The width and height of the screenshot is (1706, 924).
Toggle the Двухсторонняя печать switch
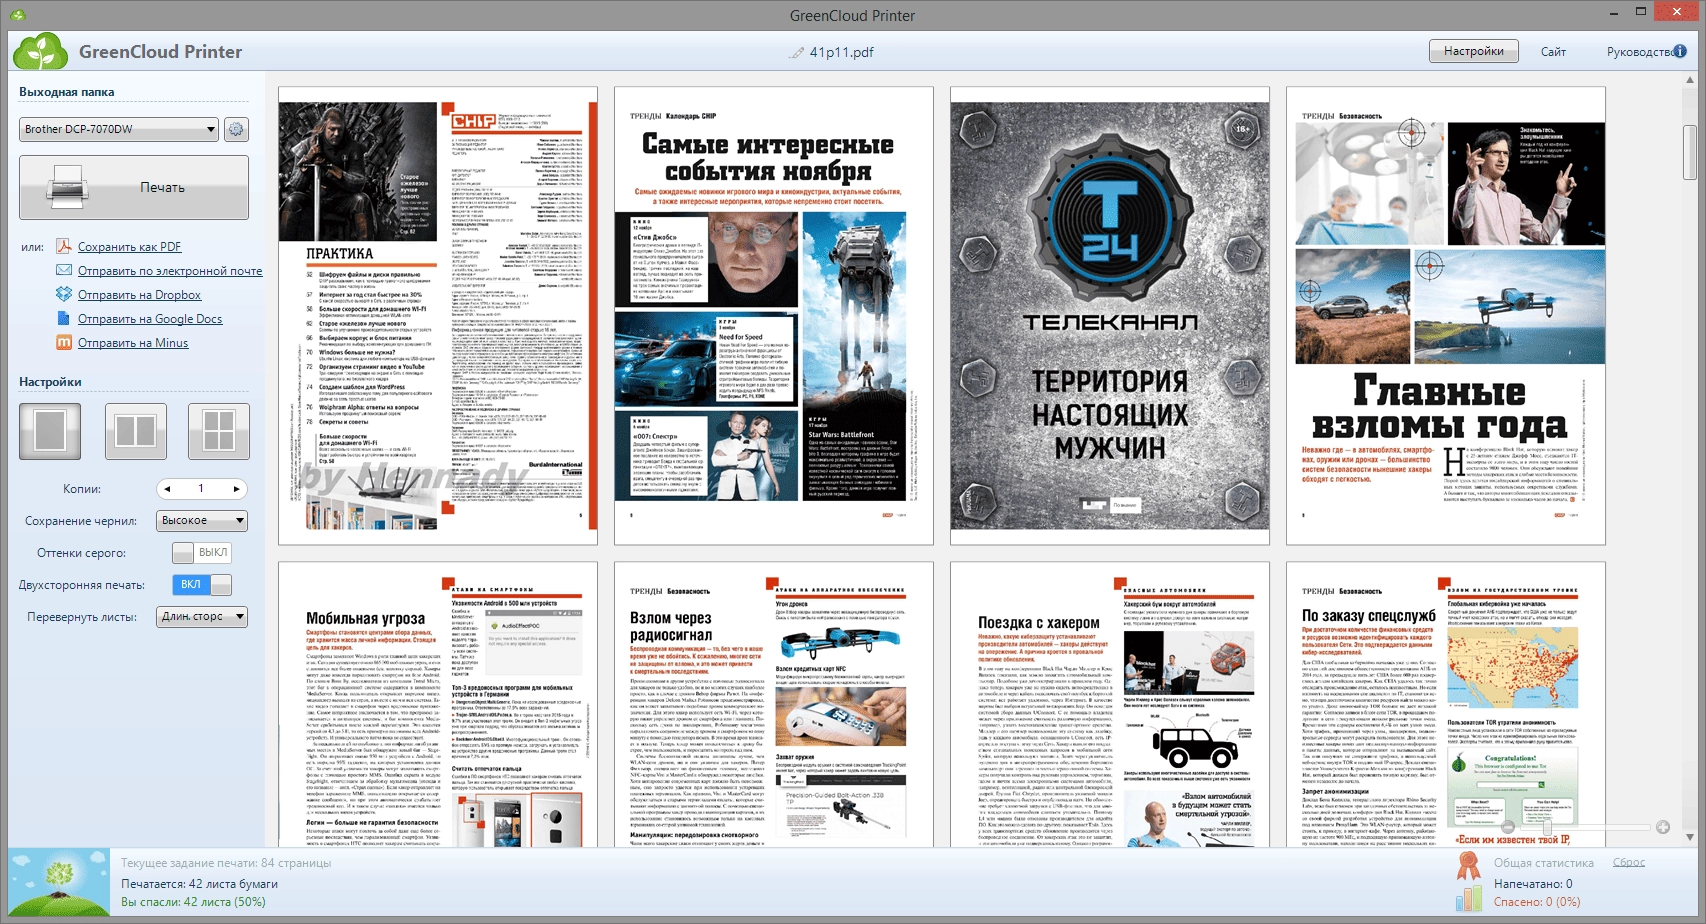[x=202, y=585]
